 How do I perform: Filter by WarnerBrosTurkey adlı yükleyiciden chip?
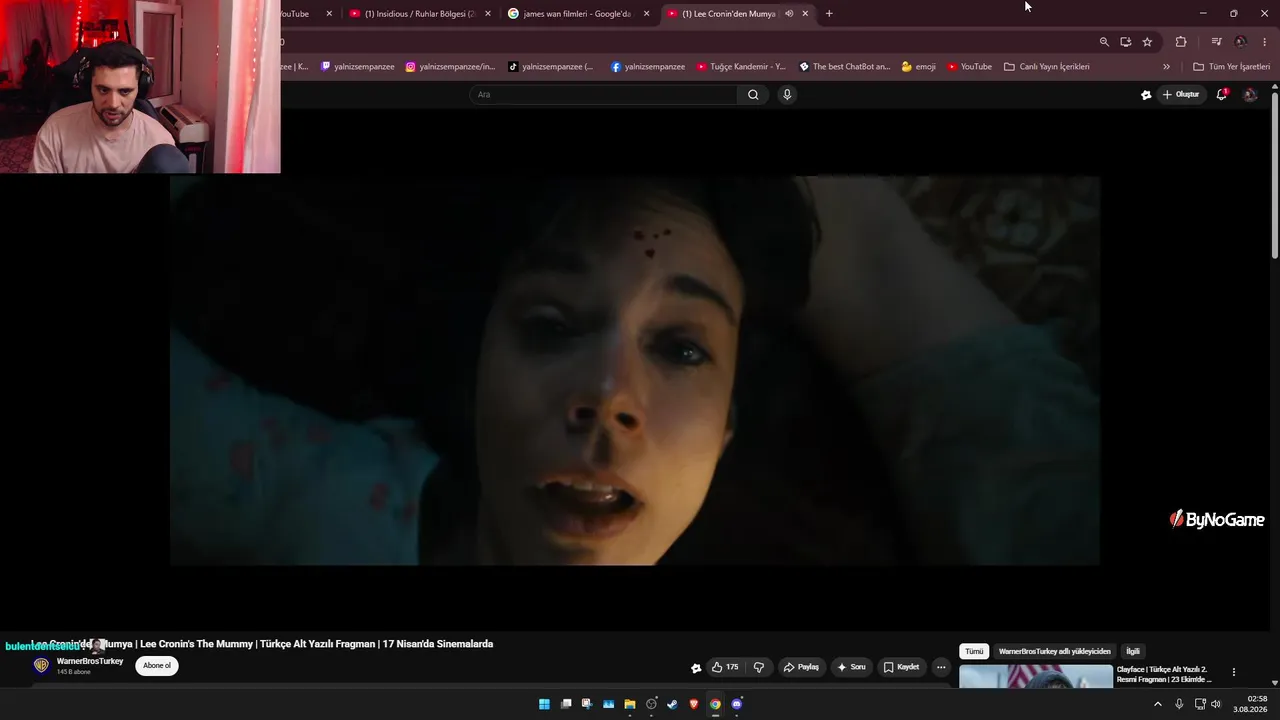pos(1055,651)
